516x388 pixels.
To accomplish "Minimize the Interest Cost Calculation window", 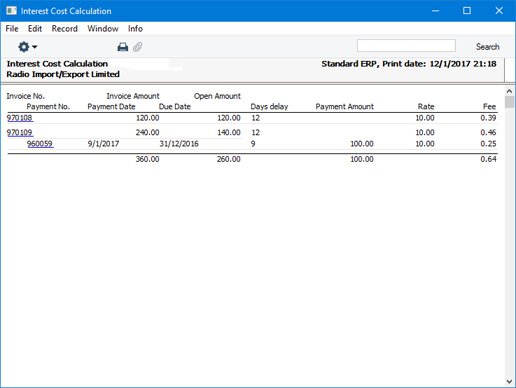I will pyautogui.click(x=435, y=11).
